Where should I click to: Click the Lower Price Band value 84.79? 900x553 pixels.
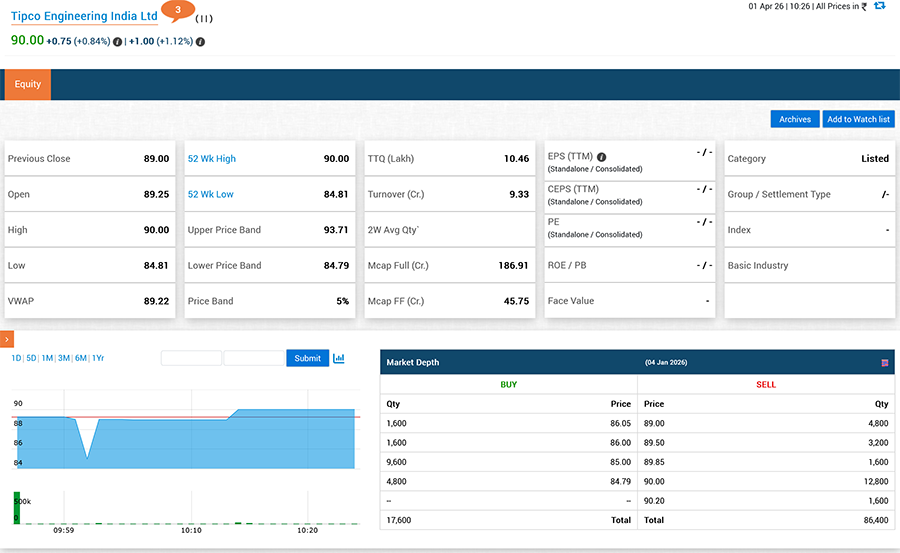(336, 266)
